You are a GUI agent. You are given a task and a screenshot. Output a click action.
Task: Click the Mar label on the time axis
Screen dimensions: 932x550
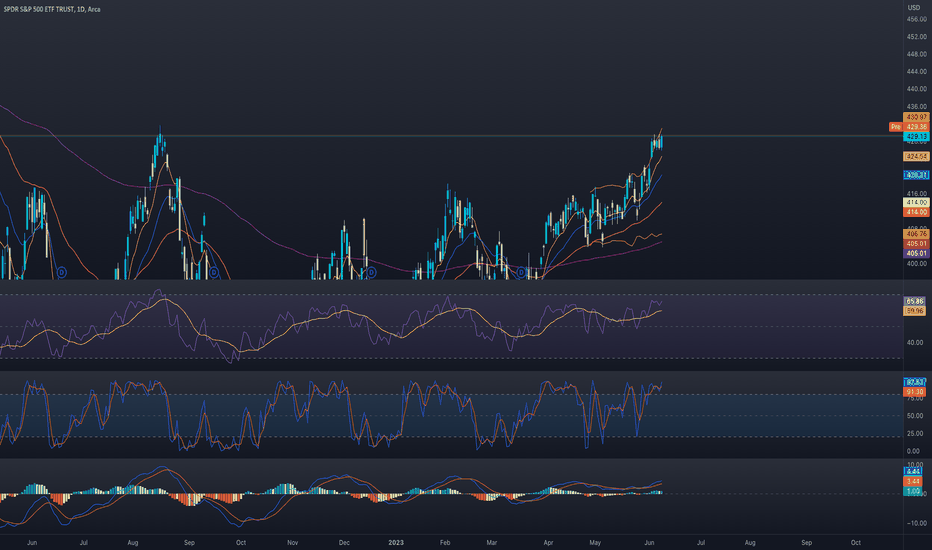click(492, 542)
